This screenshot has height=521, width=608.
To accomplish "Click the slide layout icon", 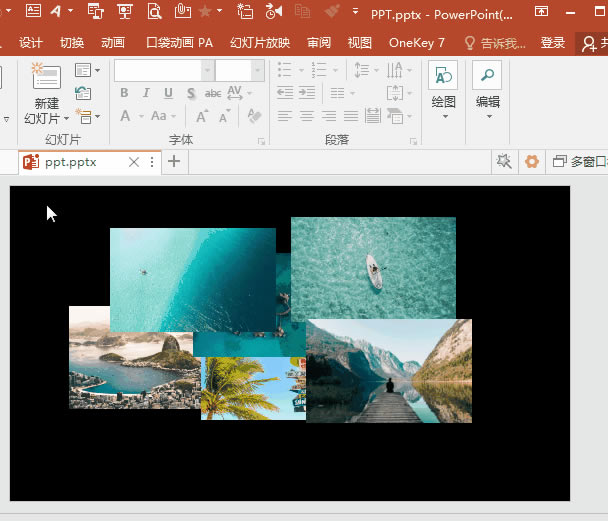I will 82,70.
